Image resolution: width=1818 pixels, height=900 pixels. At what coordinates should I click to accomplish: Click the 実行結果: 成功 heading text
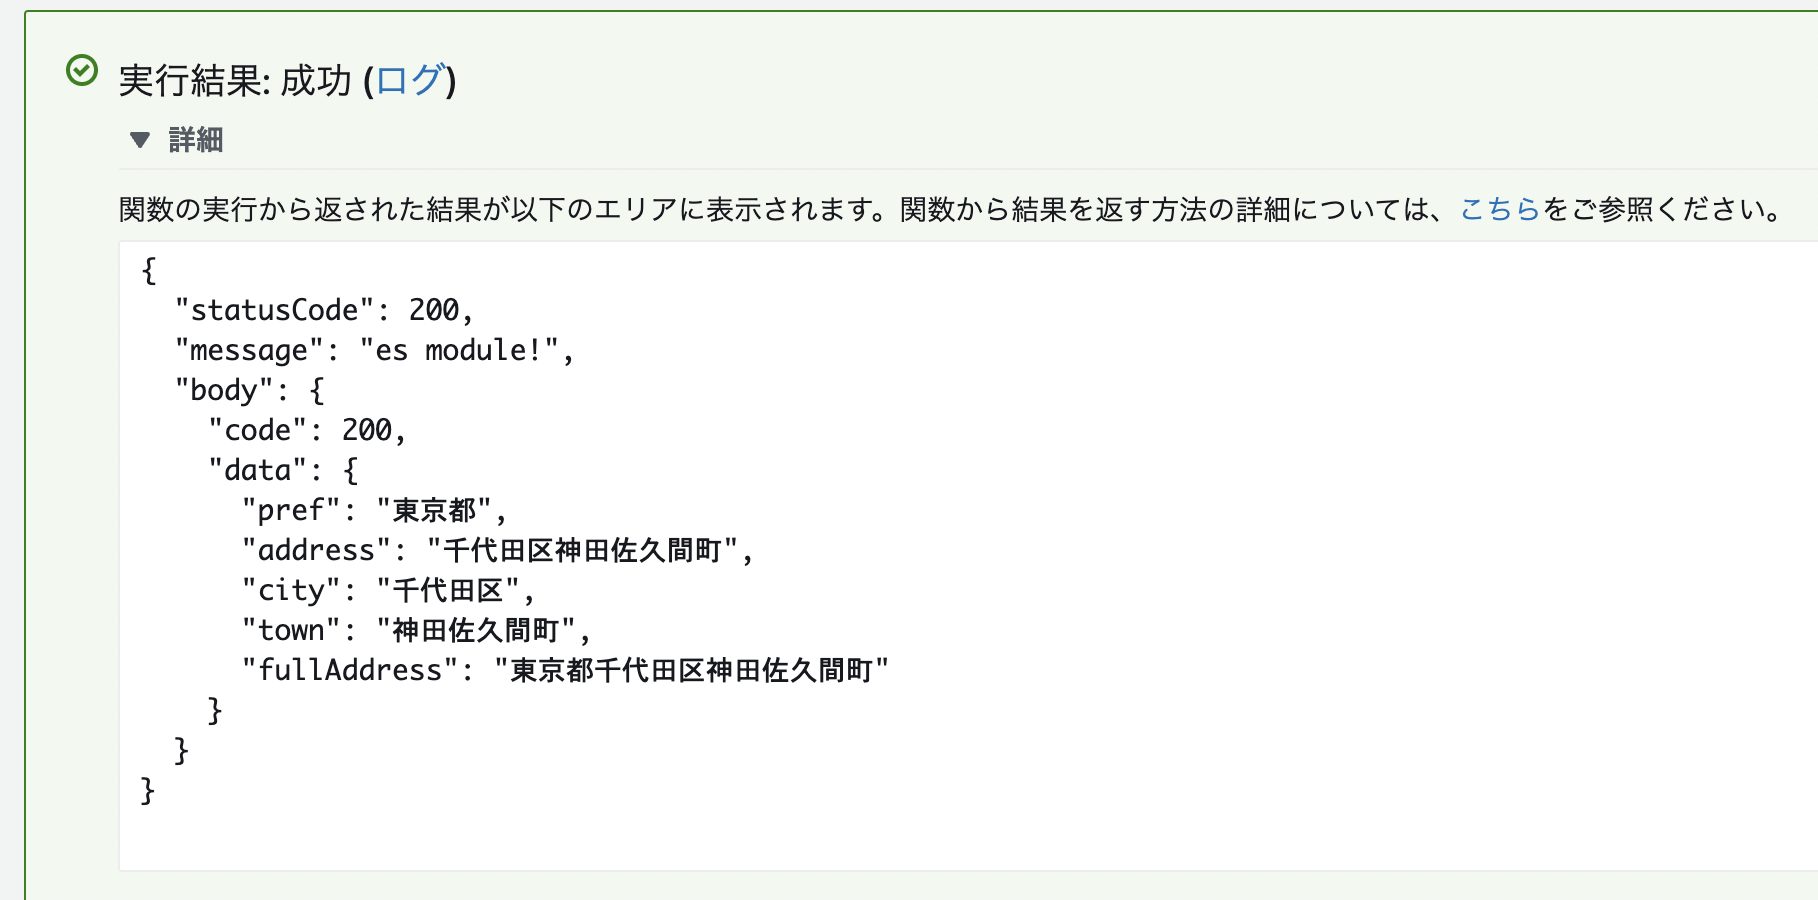tap(235, 80)
